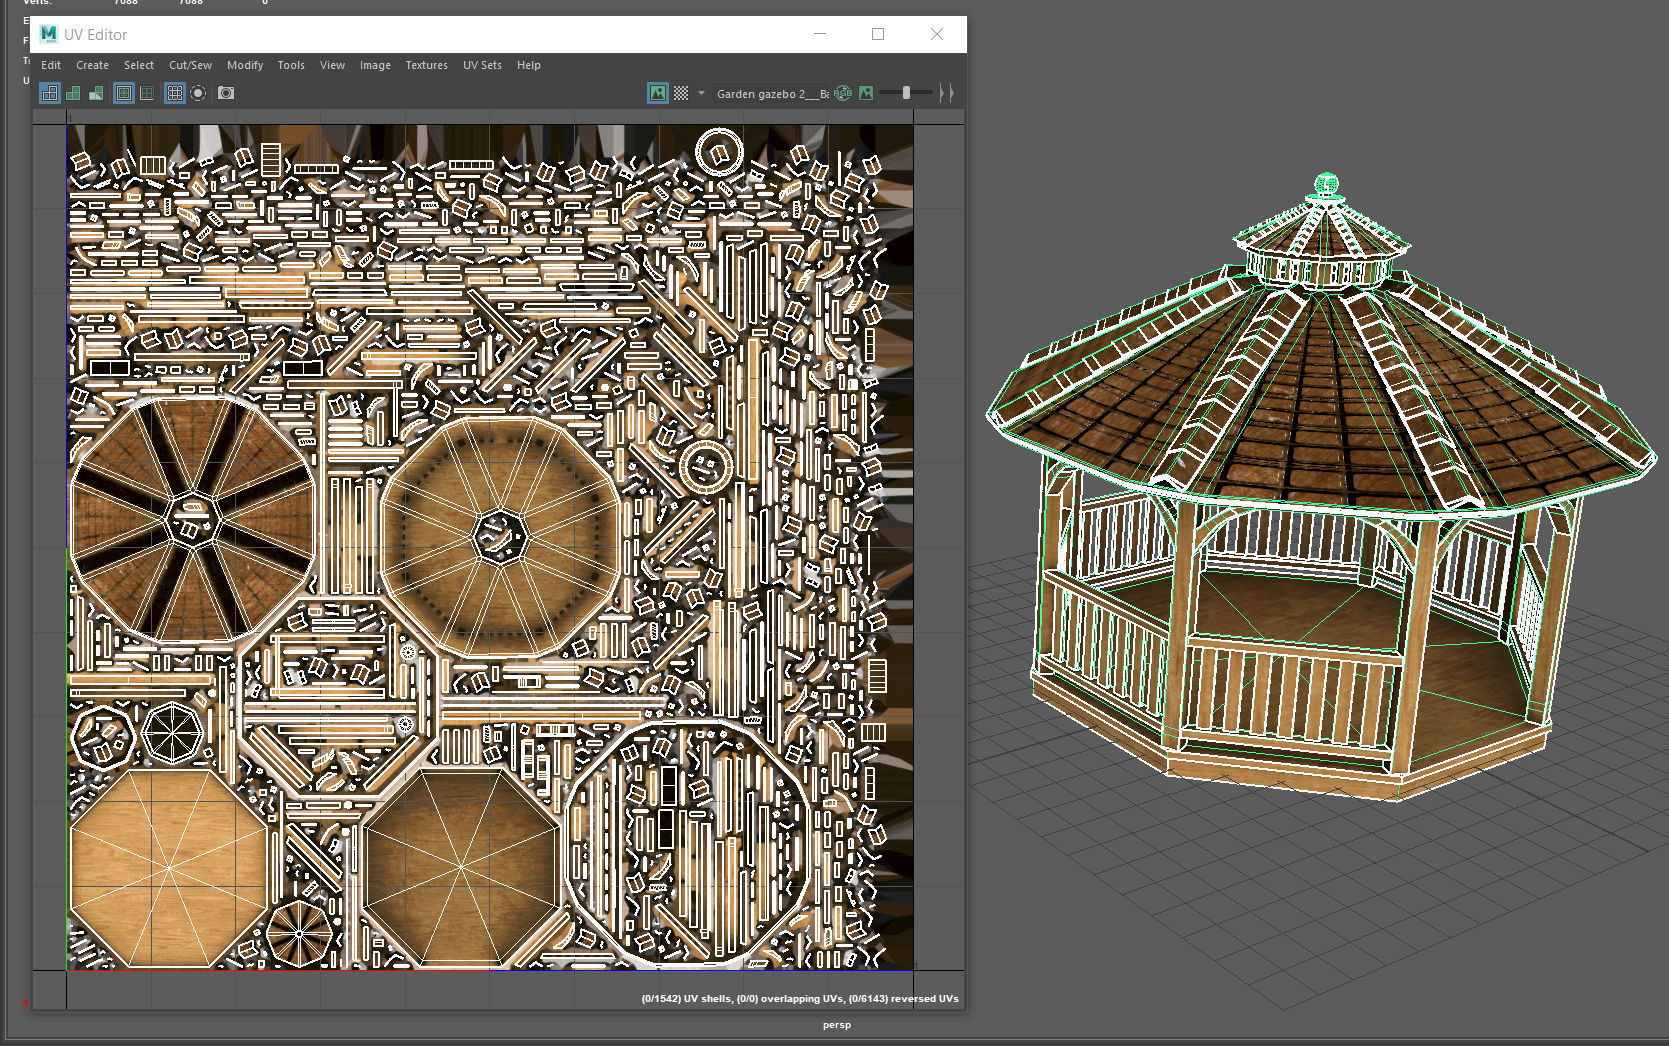Maximize the UV Editor window
This screenshot has width=1669, height=1046.
click(878, 34)
